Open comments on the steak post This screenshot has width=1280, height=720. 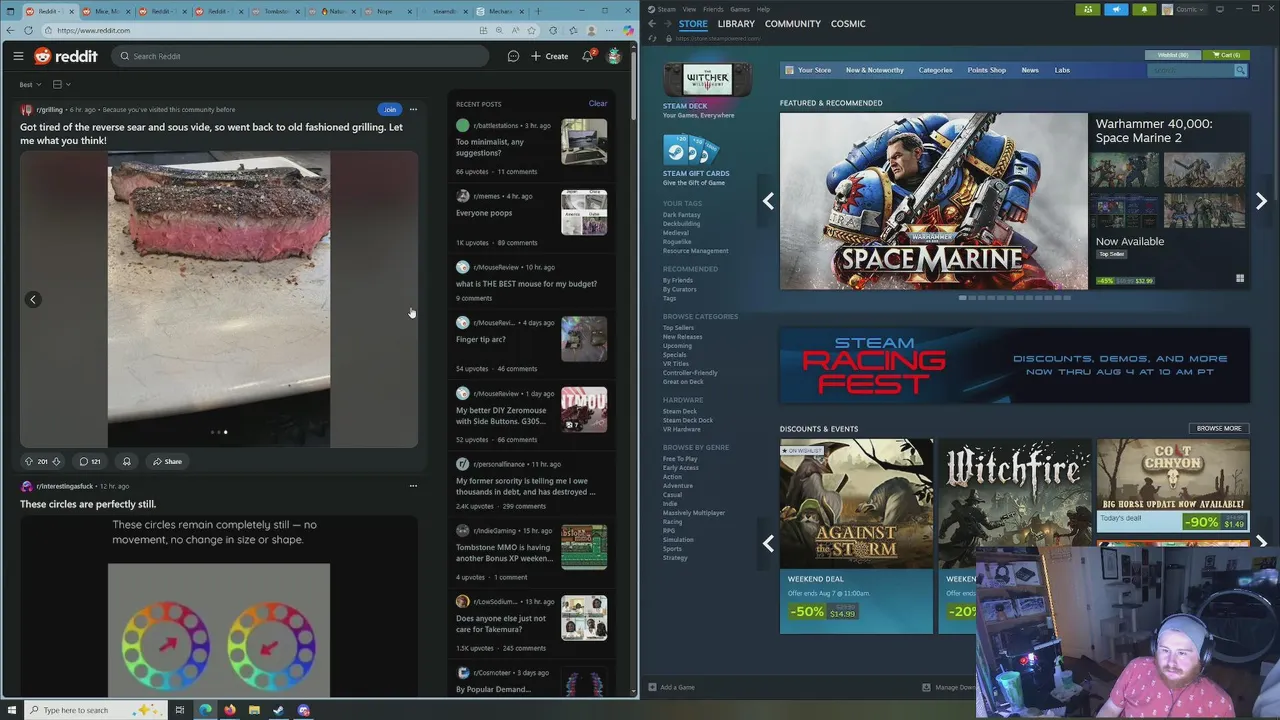point(90,461)
